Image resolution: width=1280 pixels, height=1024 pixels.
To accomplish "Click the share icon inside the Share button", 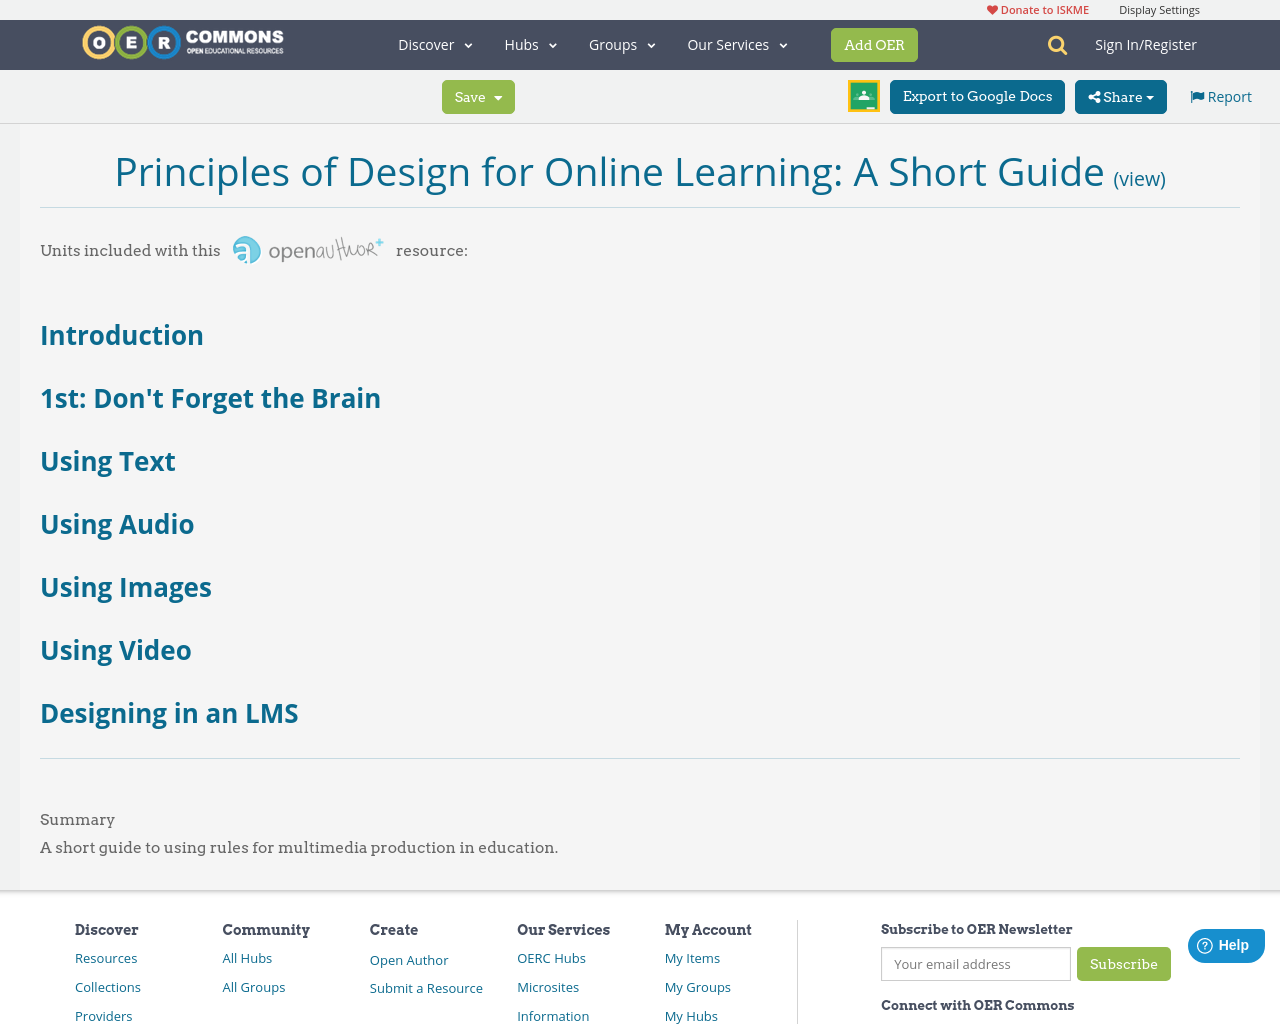I will click(x=1094, y=96).
